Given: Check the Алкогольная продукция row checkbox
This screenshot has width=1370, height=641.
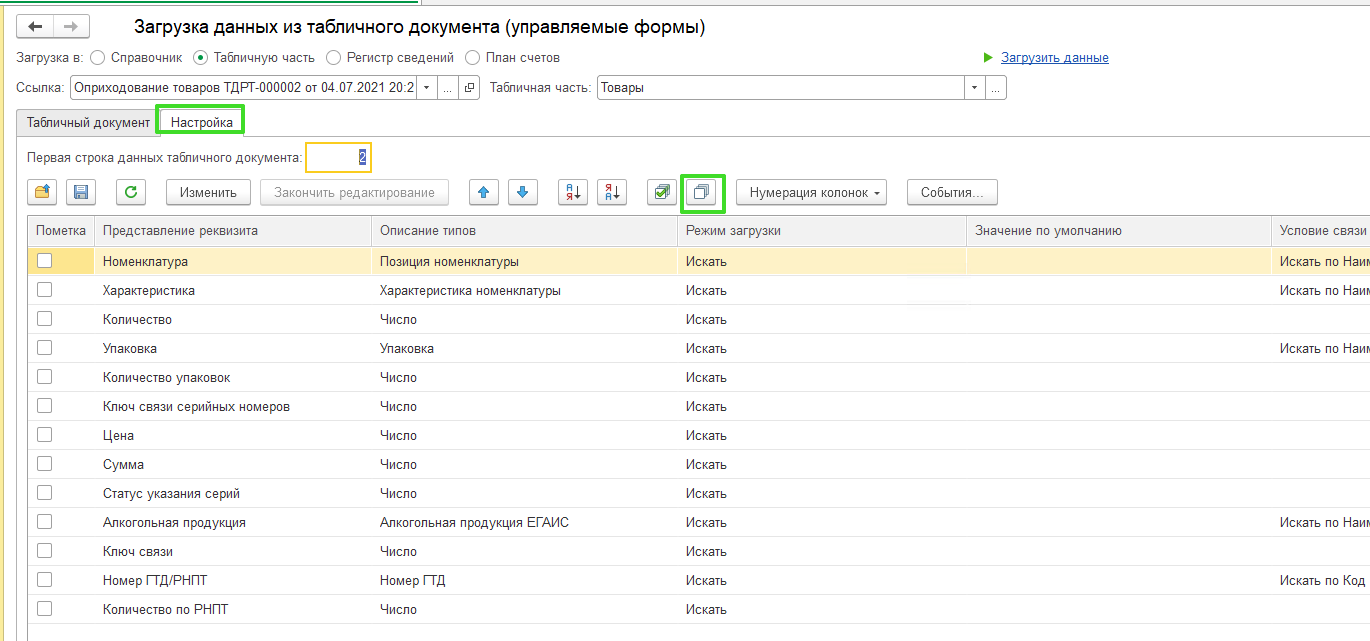Looking at the screenshot, I should pyautogui.click(x=44, y=522).
